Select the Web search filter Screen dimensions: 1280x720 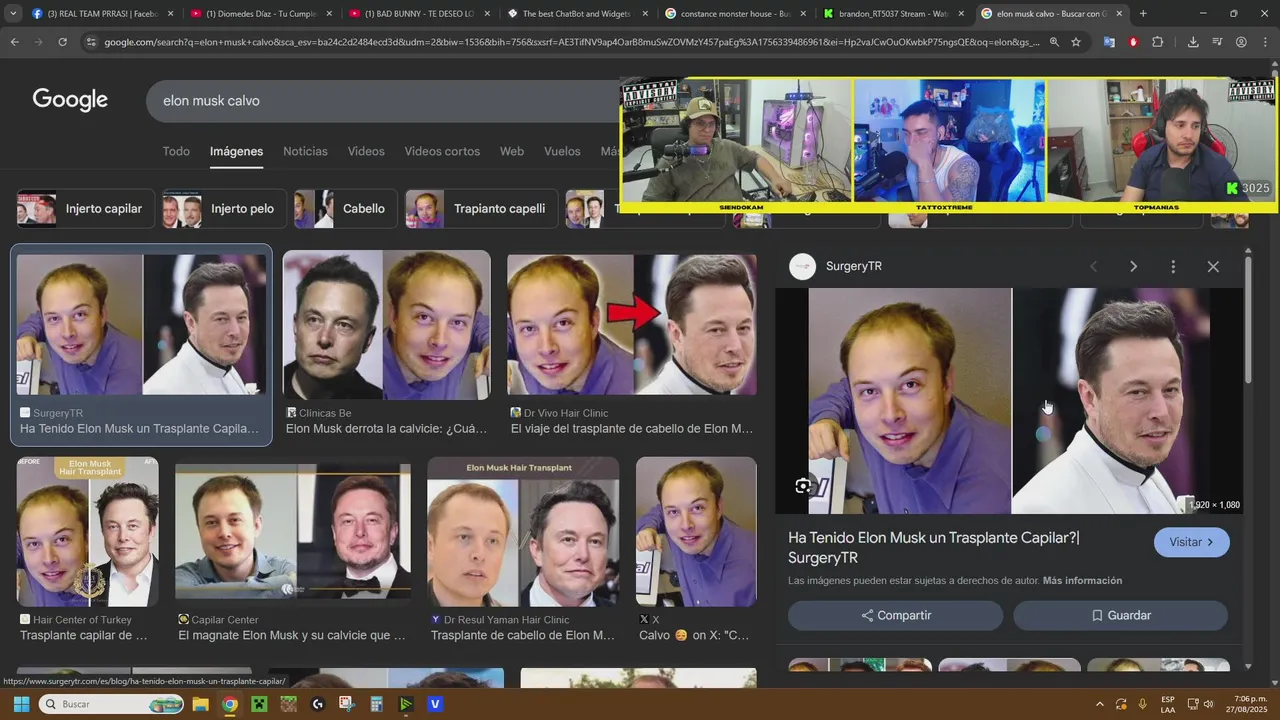point(512,151)
